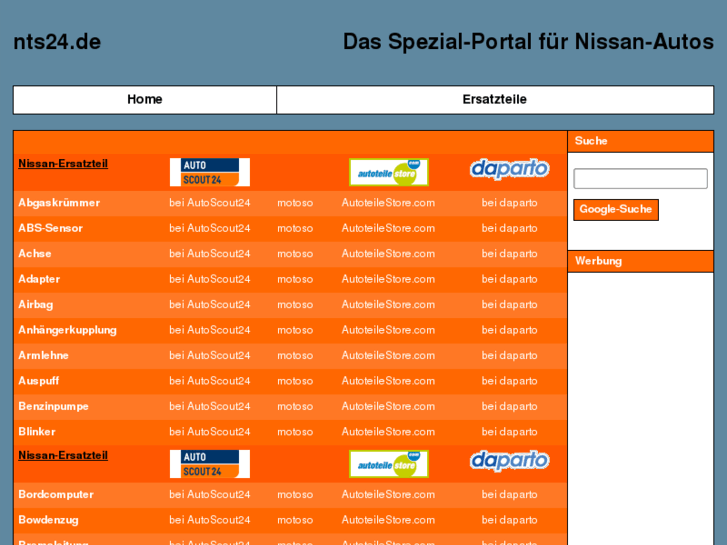Click the lower daparto logo above Bordcomputer
Image resolution: width=727 pixels, height=545 pixels.
510,461
